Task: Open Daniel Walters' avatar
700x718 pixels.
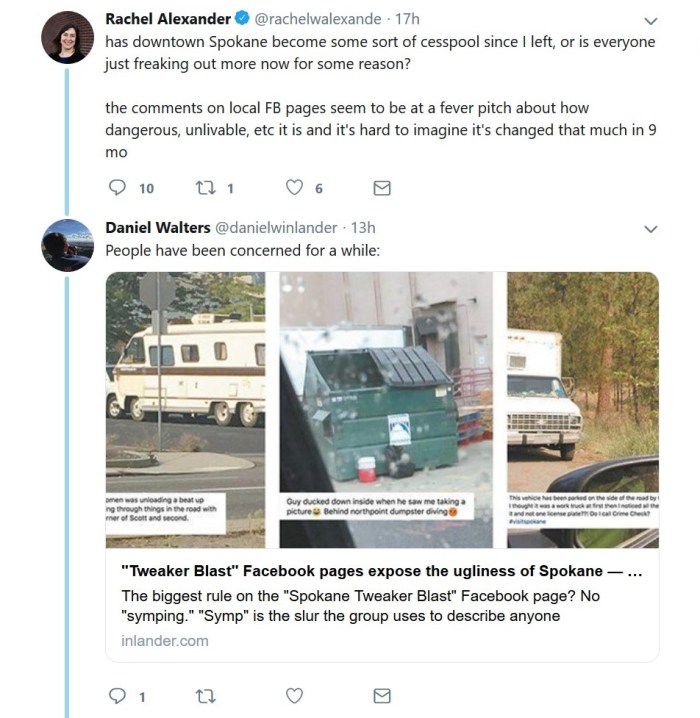Action: click(67, 245)
